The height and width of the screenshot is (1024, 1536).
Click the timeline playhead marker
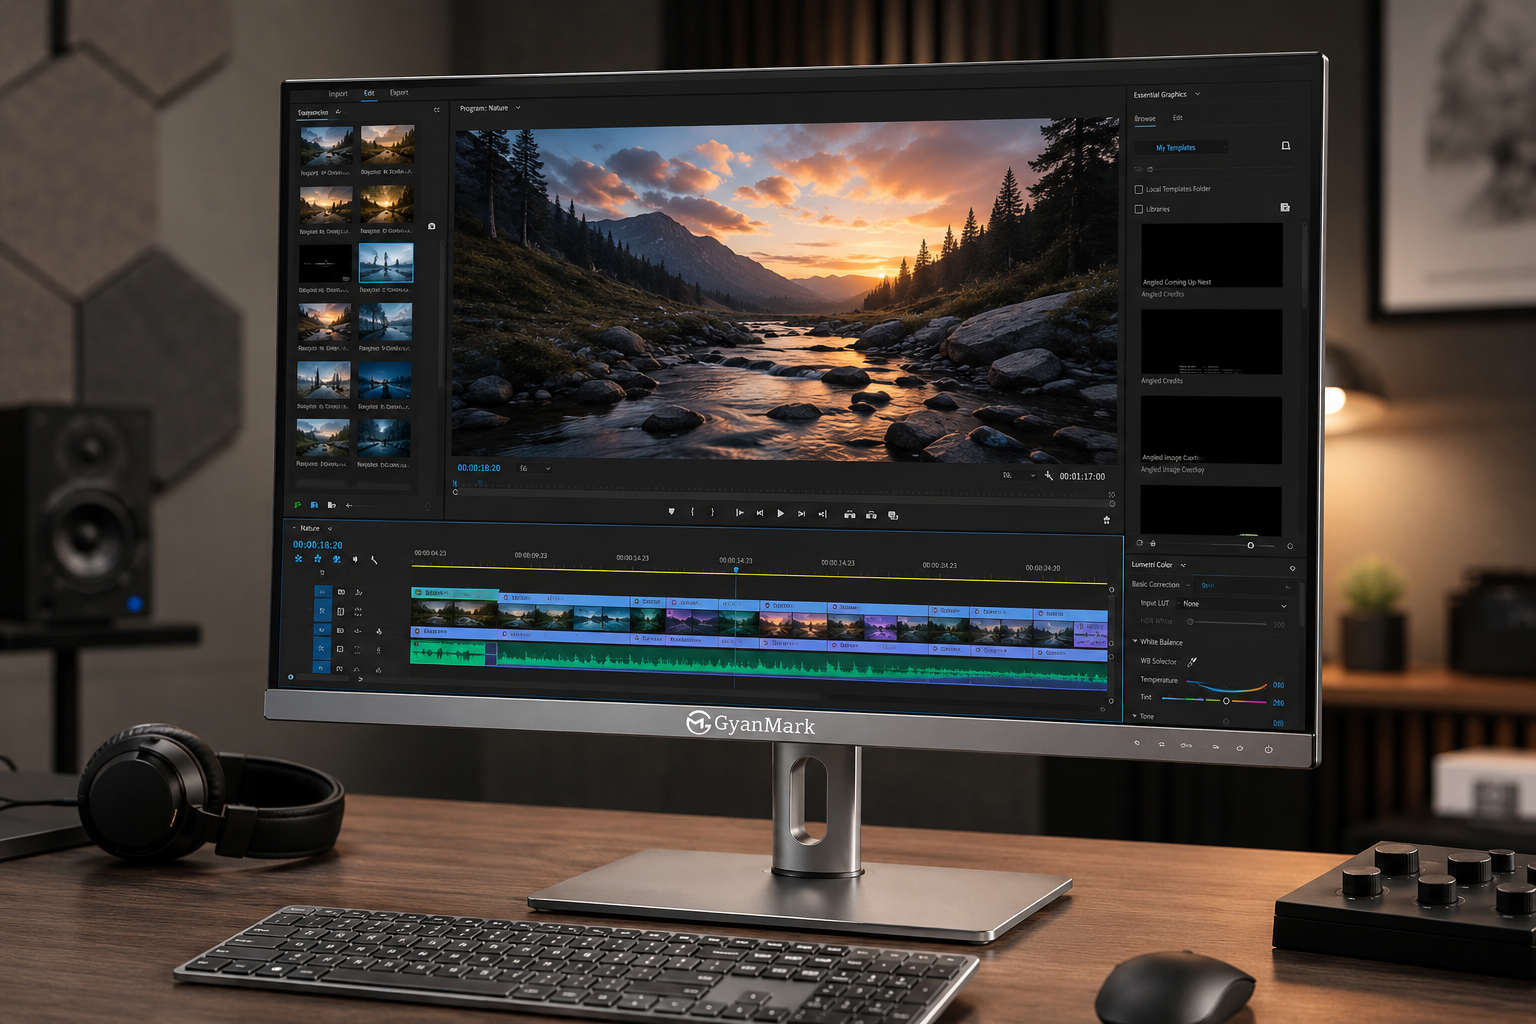tap(736, 570)
